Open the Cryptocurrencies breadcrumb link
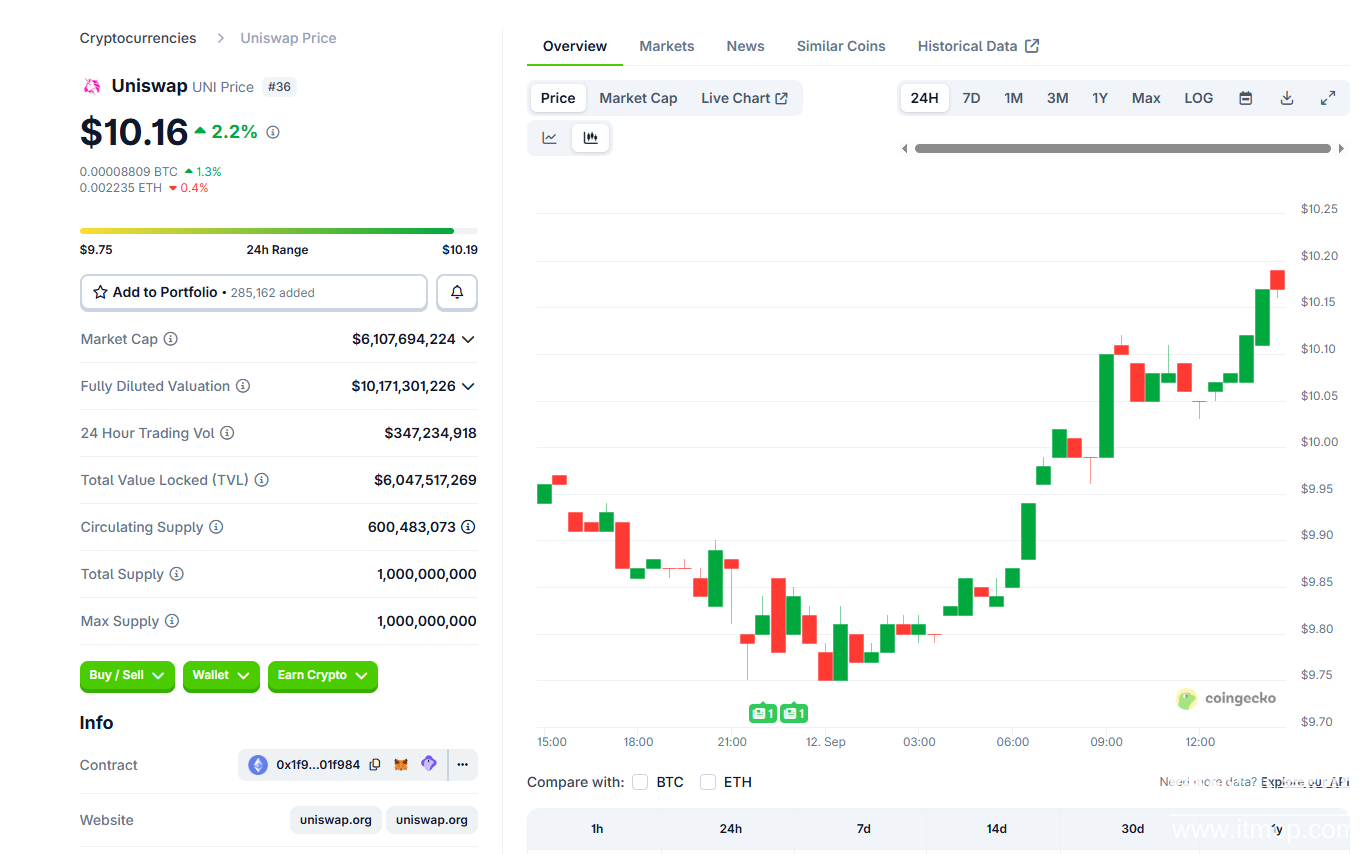This screenshot has height=854, width=1371. (138, 38)
